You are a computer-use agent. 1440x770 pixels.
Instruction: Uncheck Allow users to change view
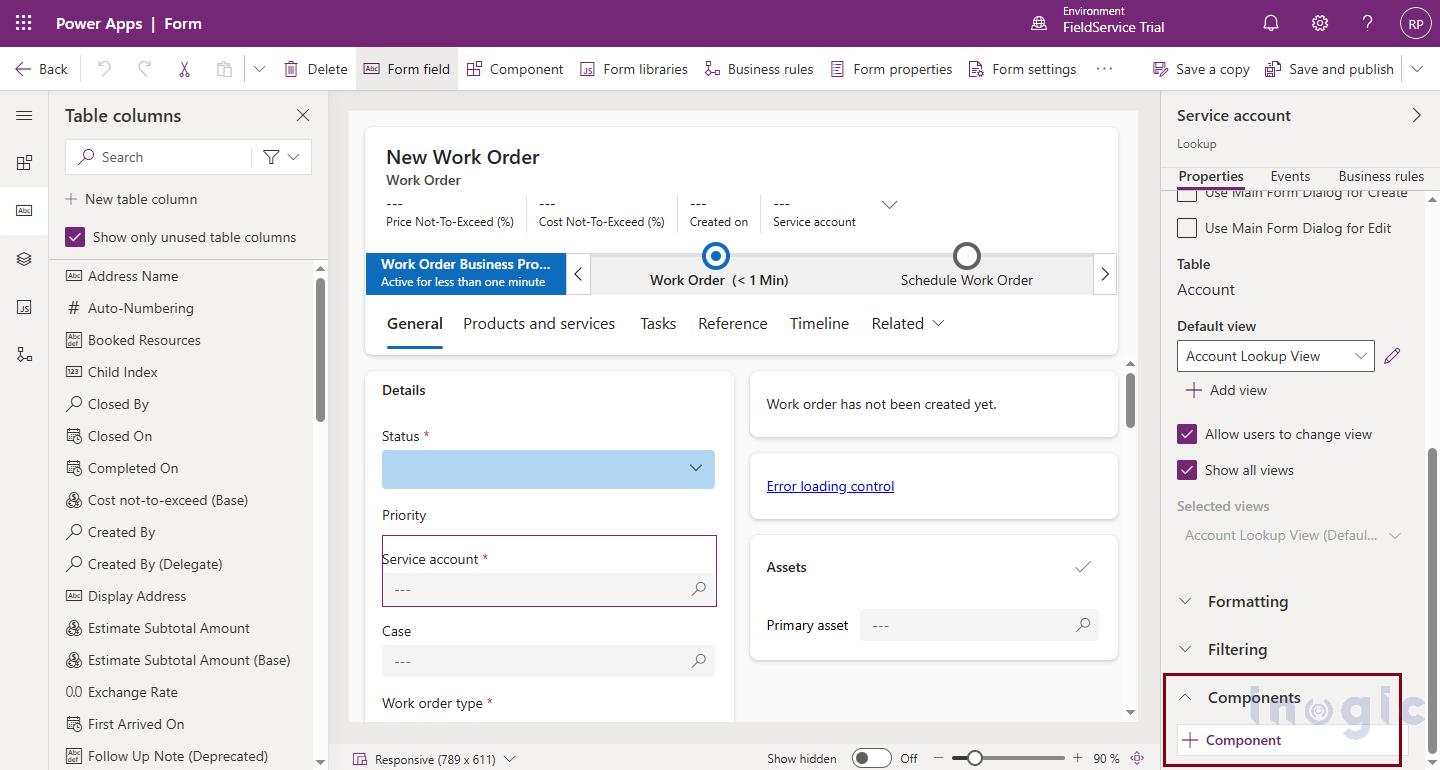pyautogui.click(x=1187, y=434)
